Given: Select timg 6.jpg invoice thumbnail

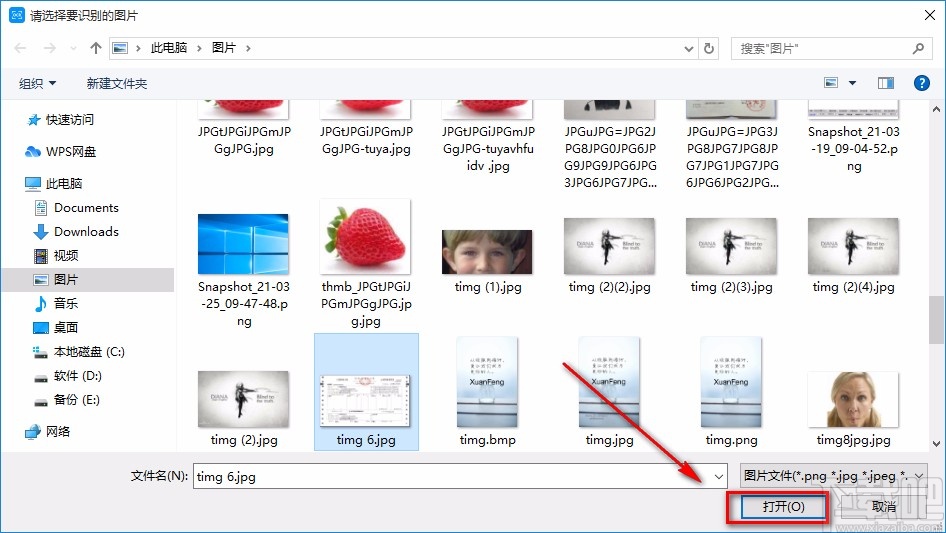Looking at the screenshot, I should click(x=366, y=401).
